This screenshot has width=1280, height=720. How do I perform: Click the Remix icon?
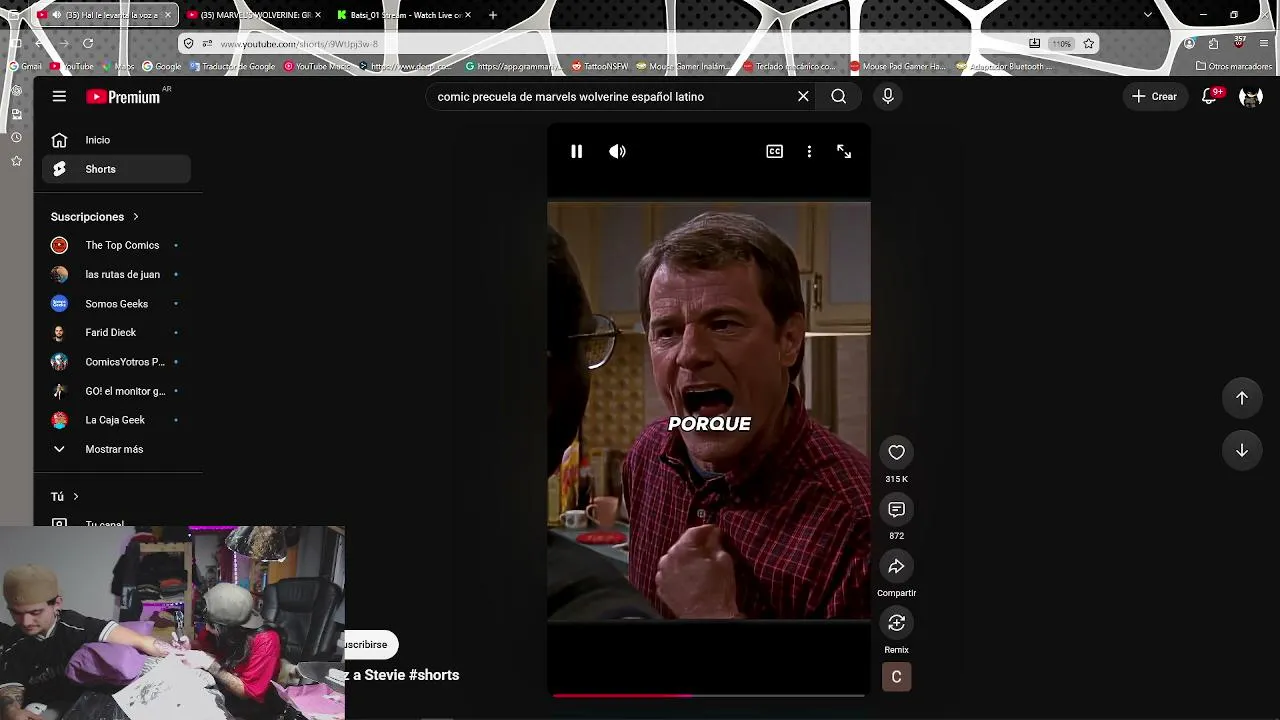pos(896,623)
